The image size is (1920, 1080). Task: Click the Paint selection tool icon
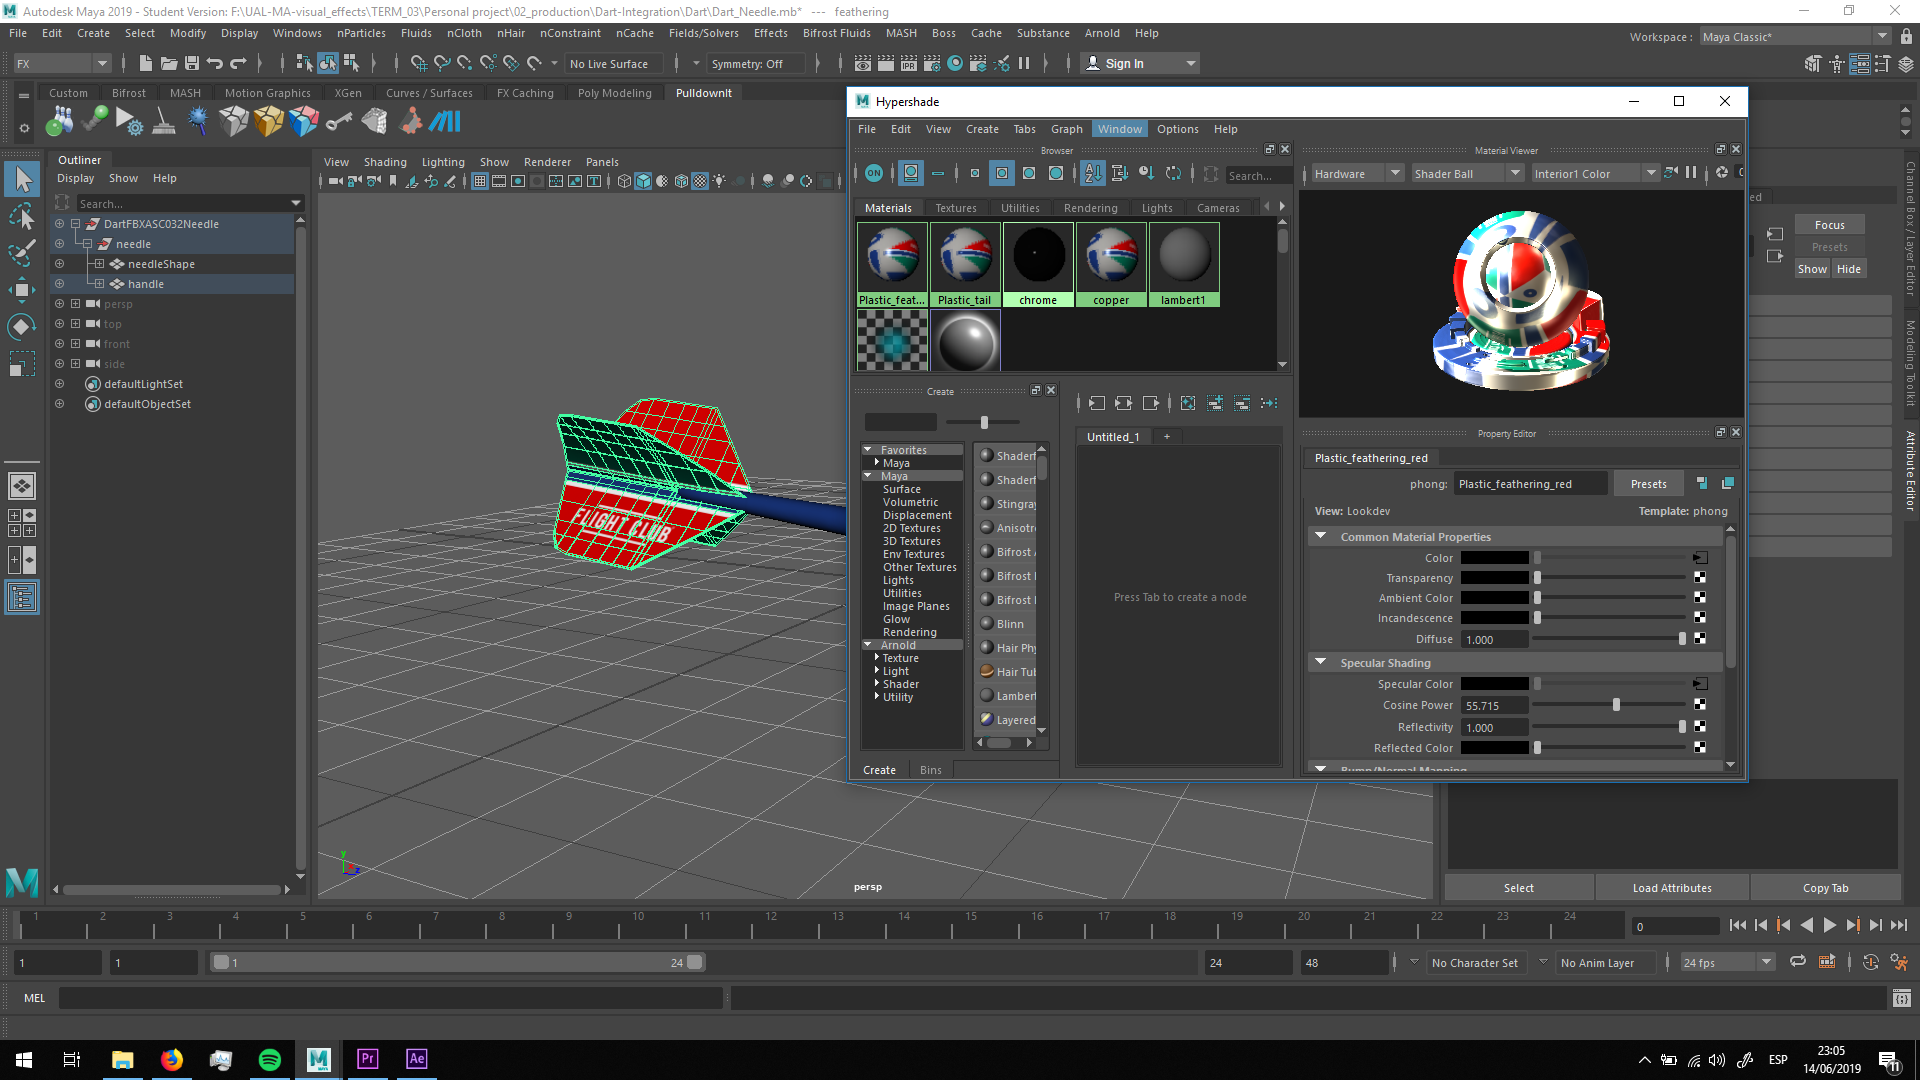tap(22, 253)
